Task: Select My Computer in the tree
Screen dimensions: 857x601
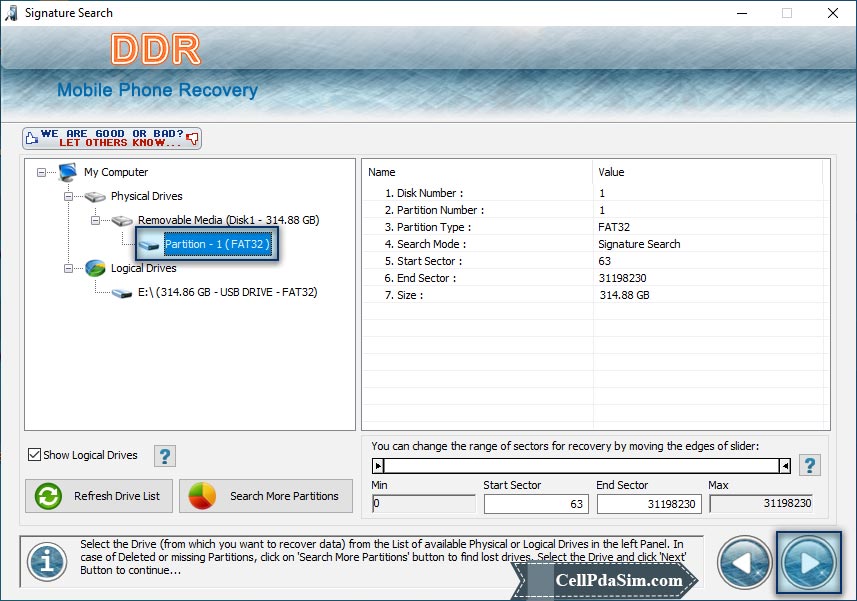Action: 116,172
